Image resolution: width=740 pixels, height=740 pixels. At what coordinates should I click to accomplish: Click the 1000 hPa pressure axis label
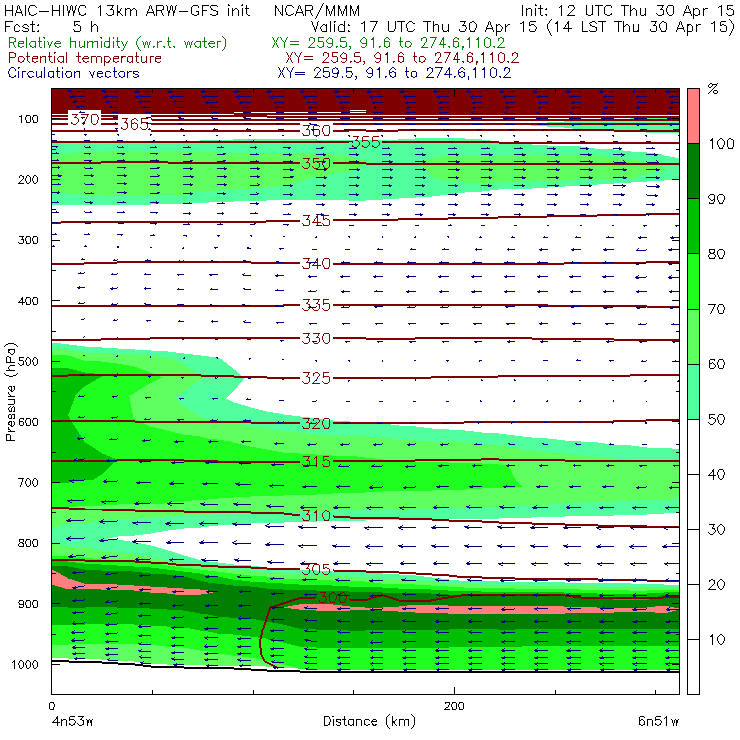click(x=25, y=664)
